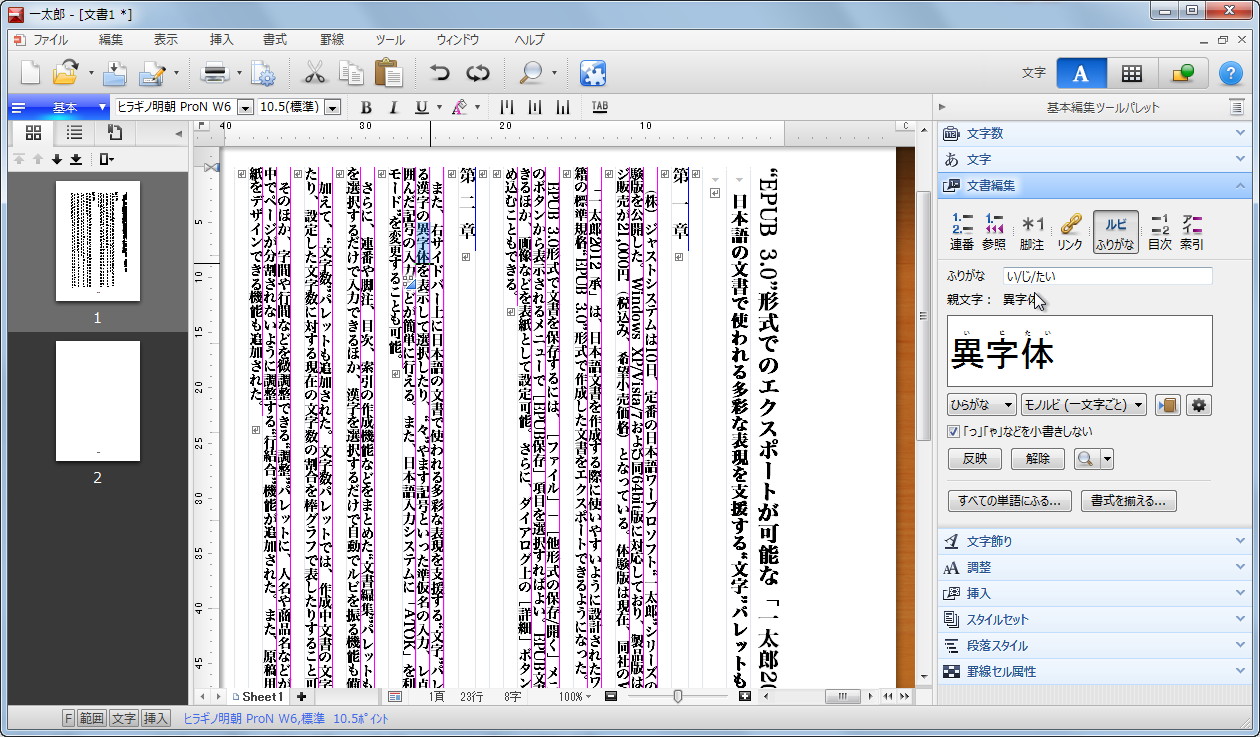Select the Sheet1 tab
The width and height of the screenshot is (1260, 737).
pos(257,696)
